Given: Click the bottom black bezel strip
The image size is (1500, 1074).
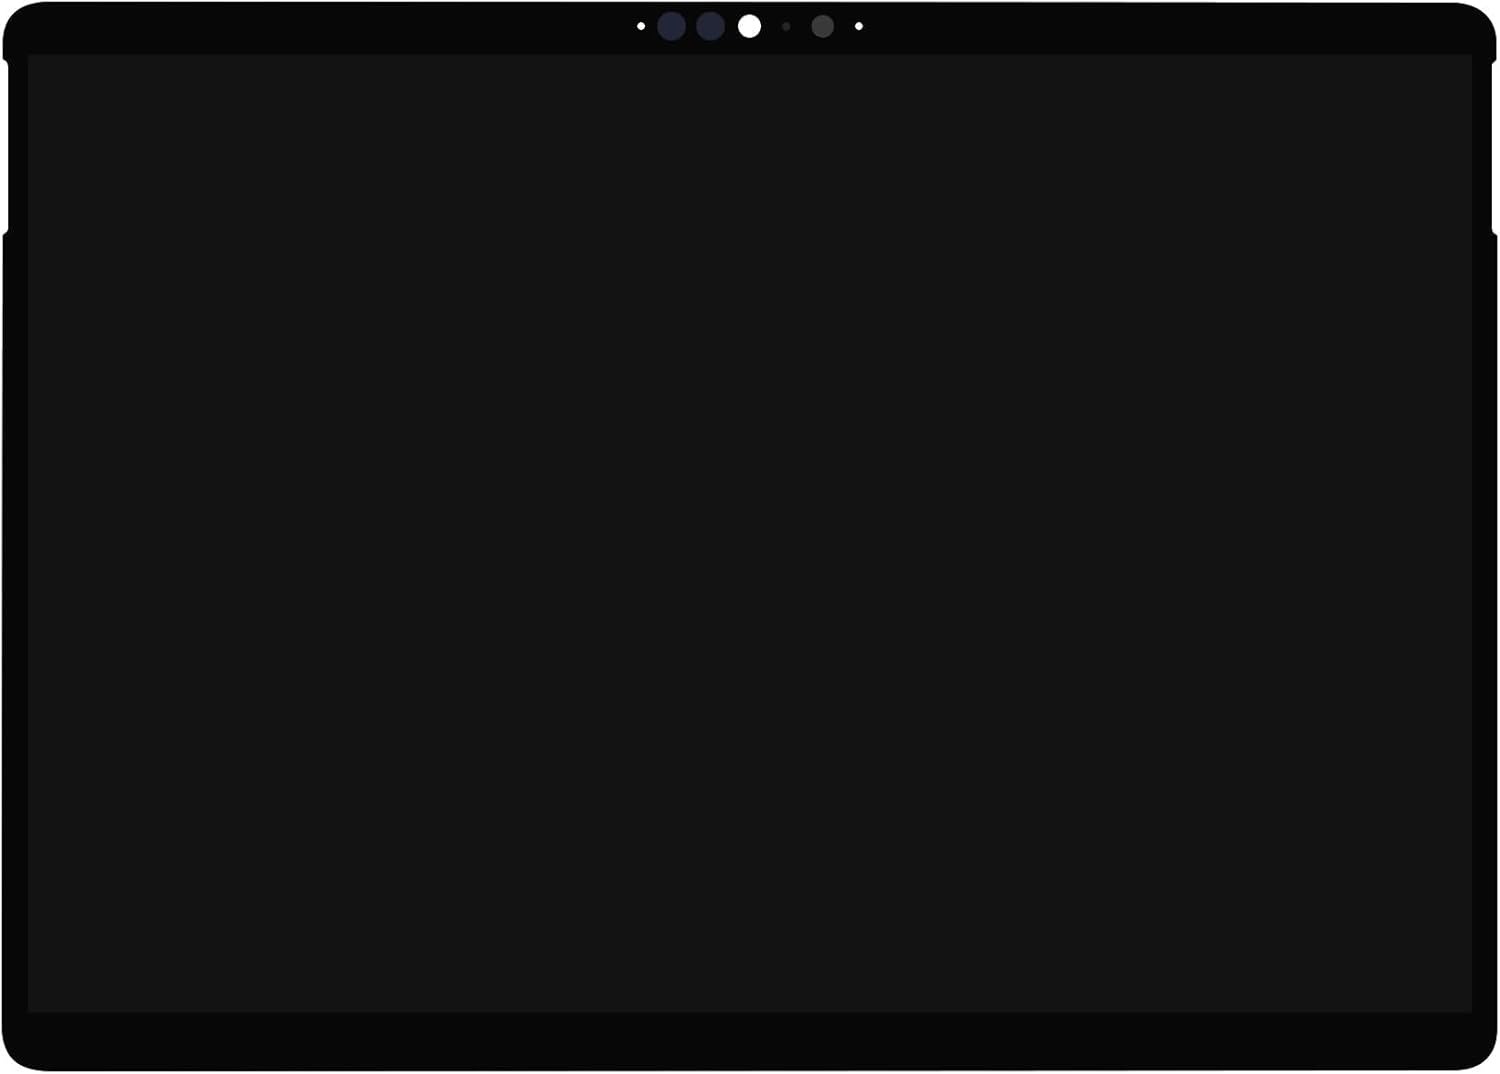Looking at the screenshot, I should point(750,1040).
